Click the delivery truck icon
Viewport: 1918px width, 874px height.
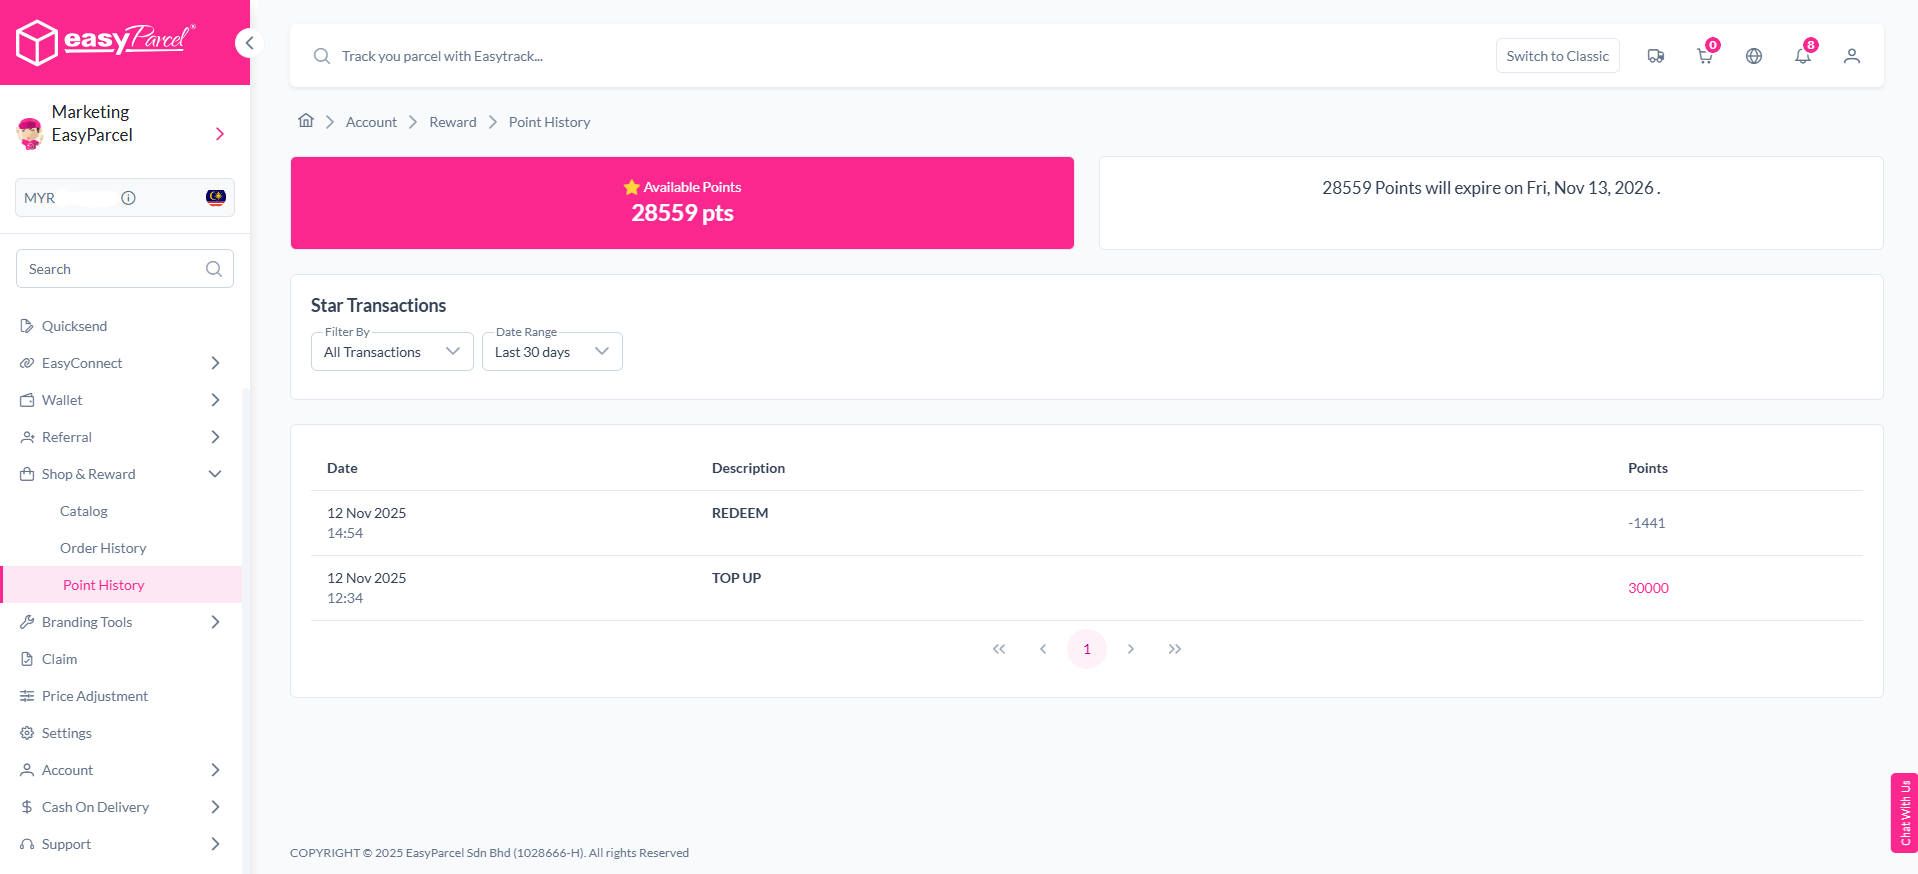1656,56
